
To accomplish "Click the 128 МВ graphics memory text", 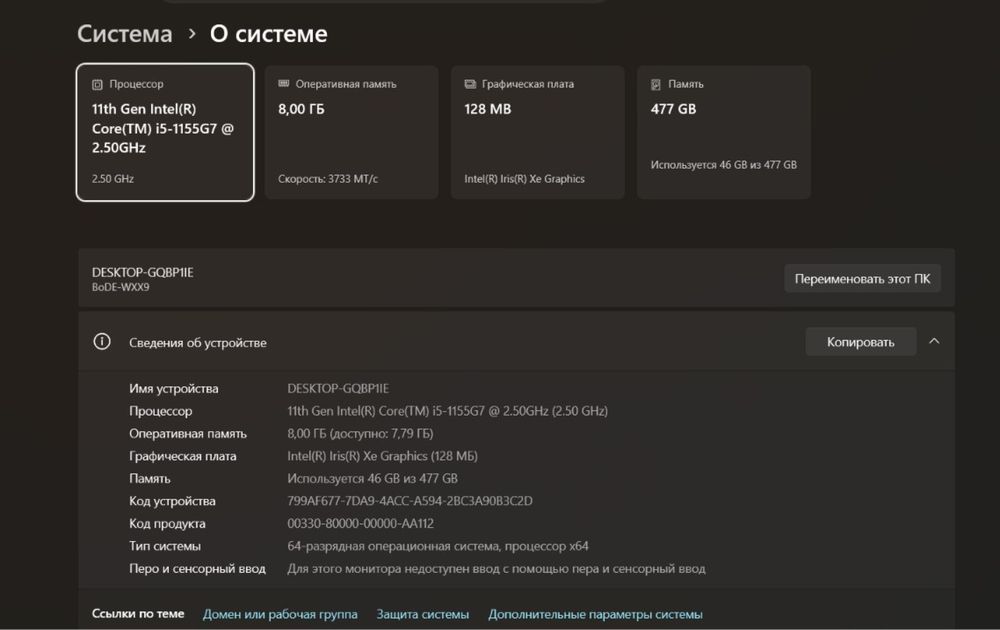I will click(488, 109).
